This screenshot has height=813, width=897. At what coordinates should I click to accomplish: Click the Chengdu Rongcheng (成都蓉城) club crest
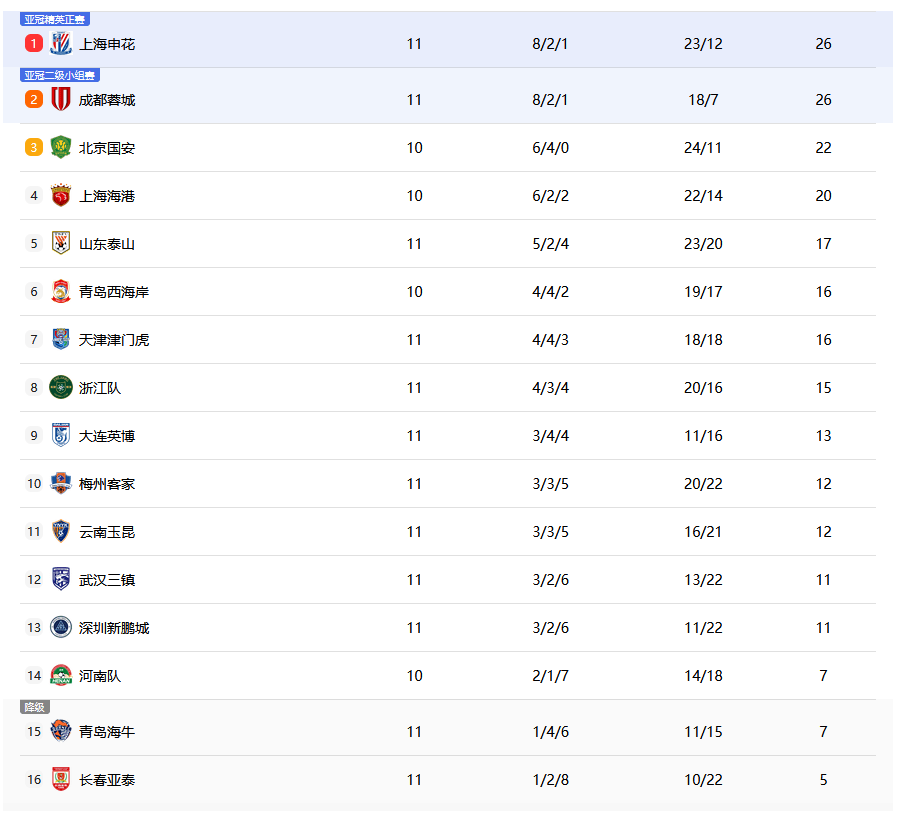pyautogui.click(x=61, y=100)
